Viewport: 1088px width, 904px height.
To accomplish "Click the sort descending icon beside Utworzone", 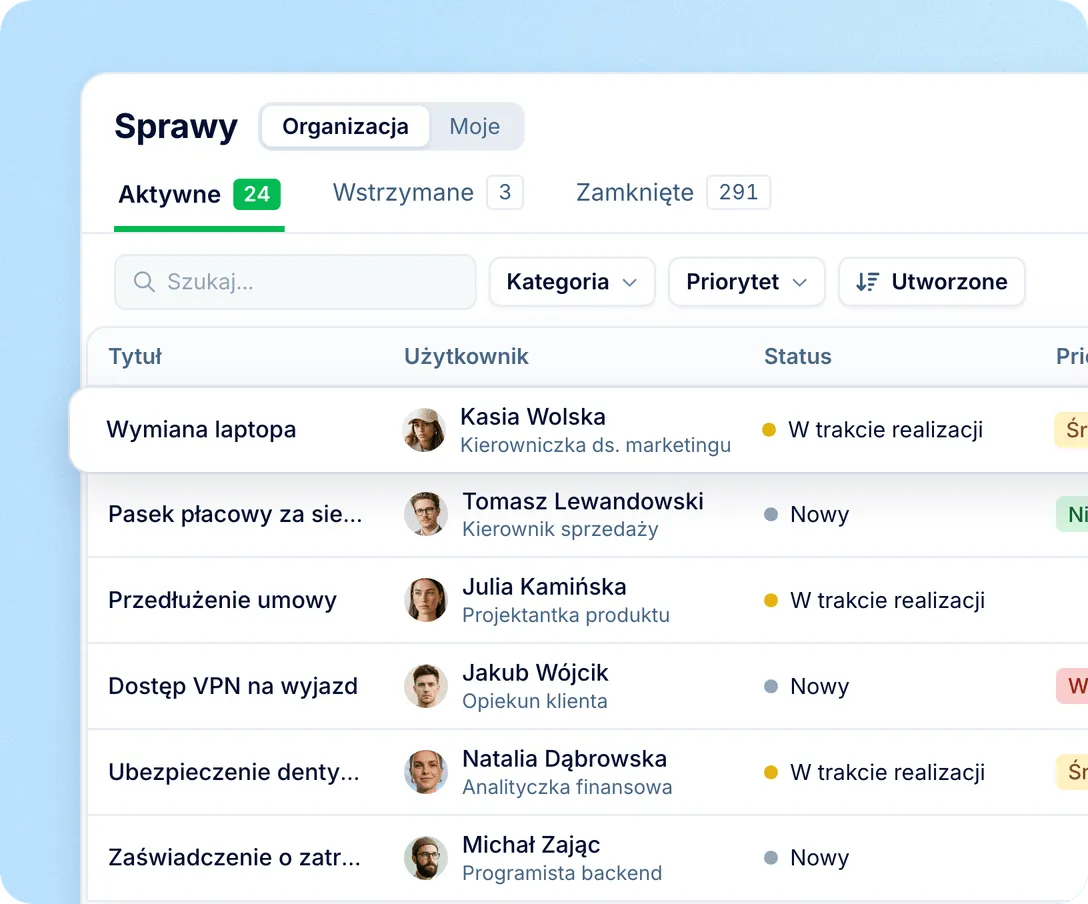I will 867,282.
